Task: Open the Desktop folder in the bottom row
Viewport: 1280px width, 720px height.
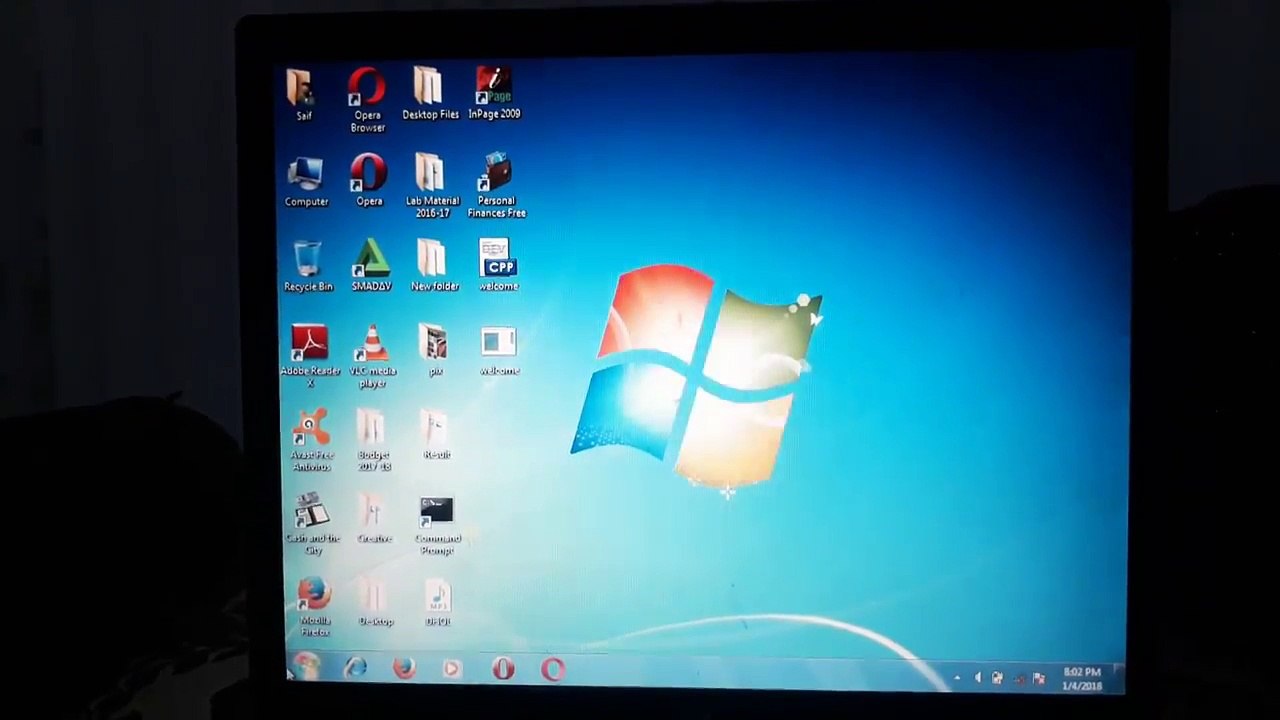Action: click(x=376, y=603)
